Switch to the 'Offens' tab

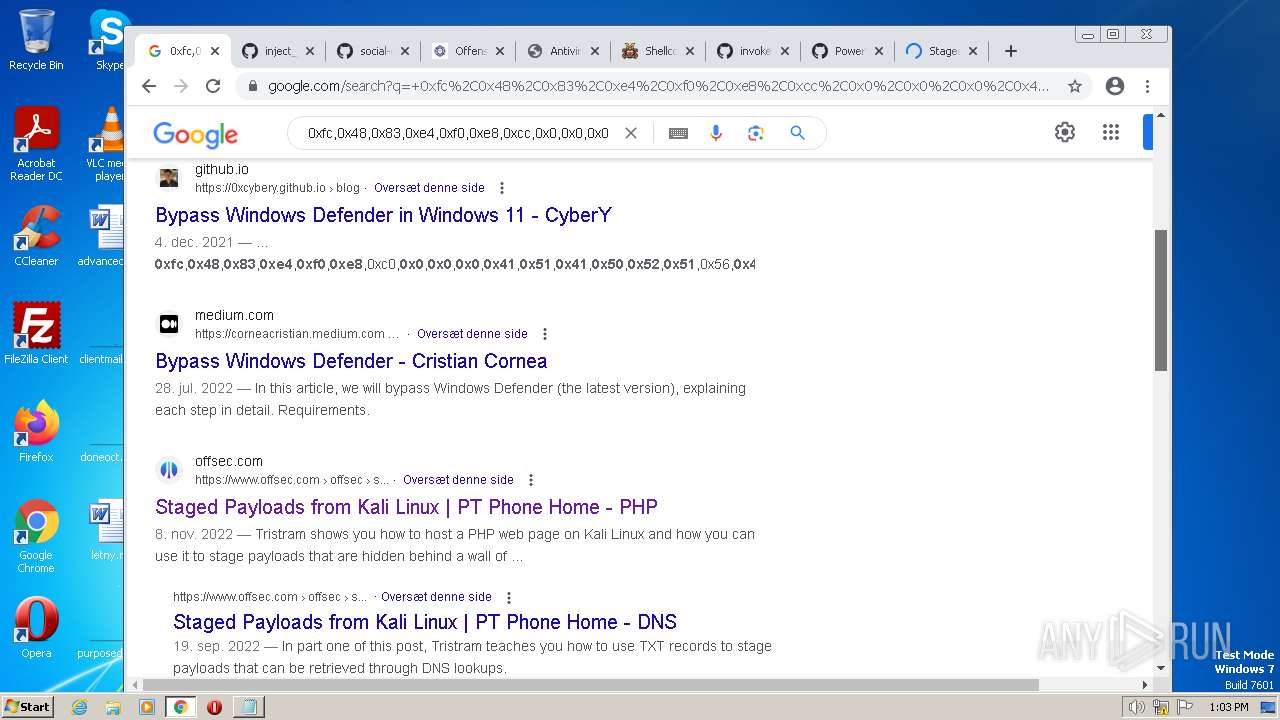coord(469,51)
